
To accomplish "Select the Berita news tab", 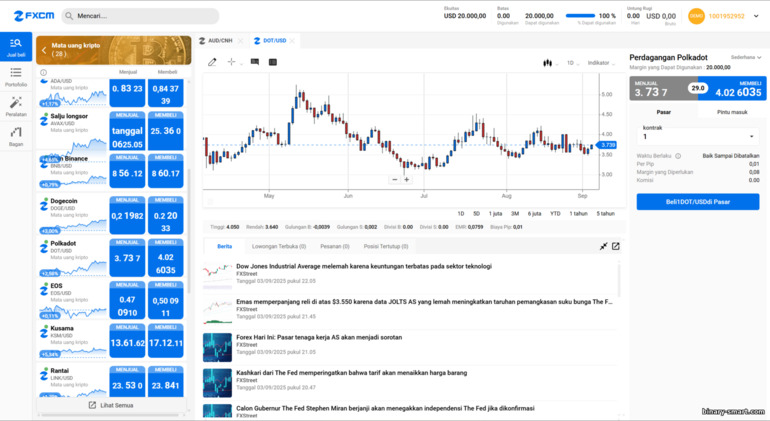I will pyautogui.click(x=224, y=246).
